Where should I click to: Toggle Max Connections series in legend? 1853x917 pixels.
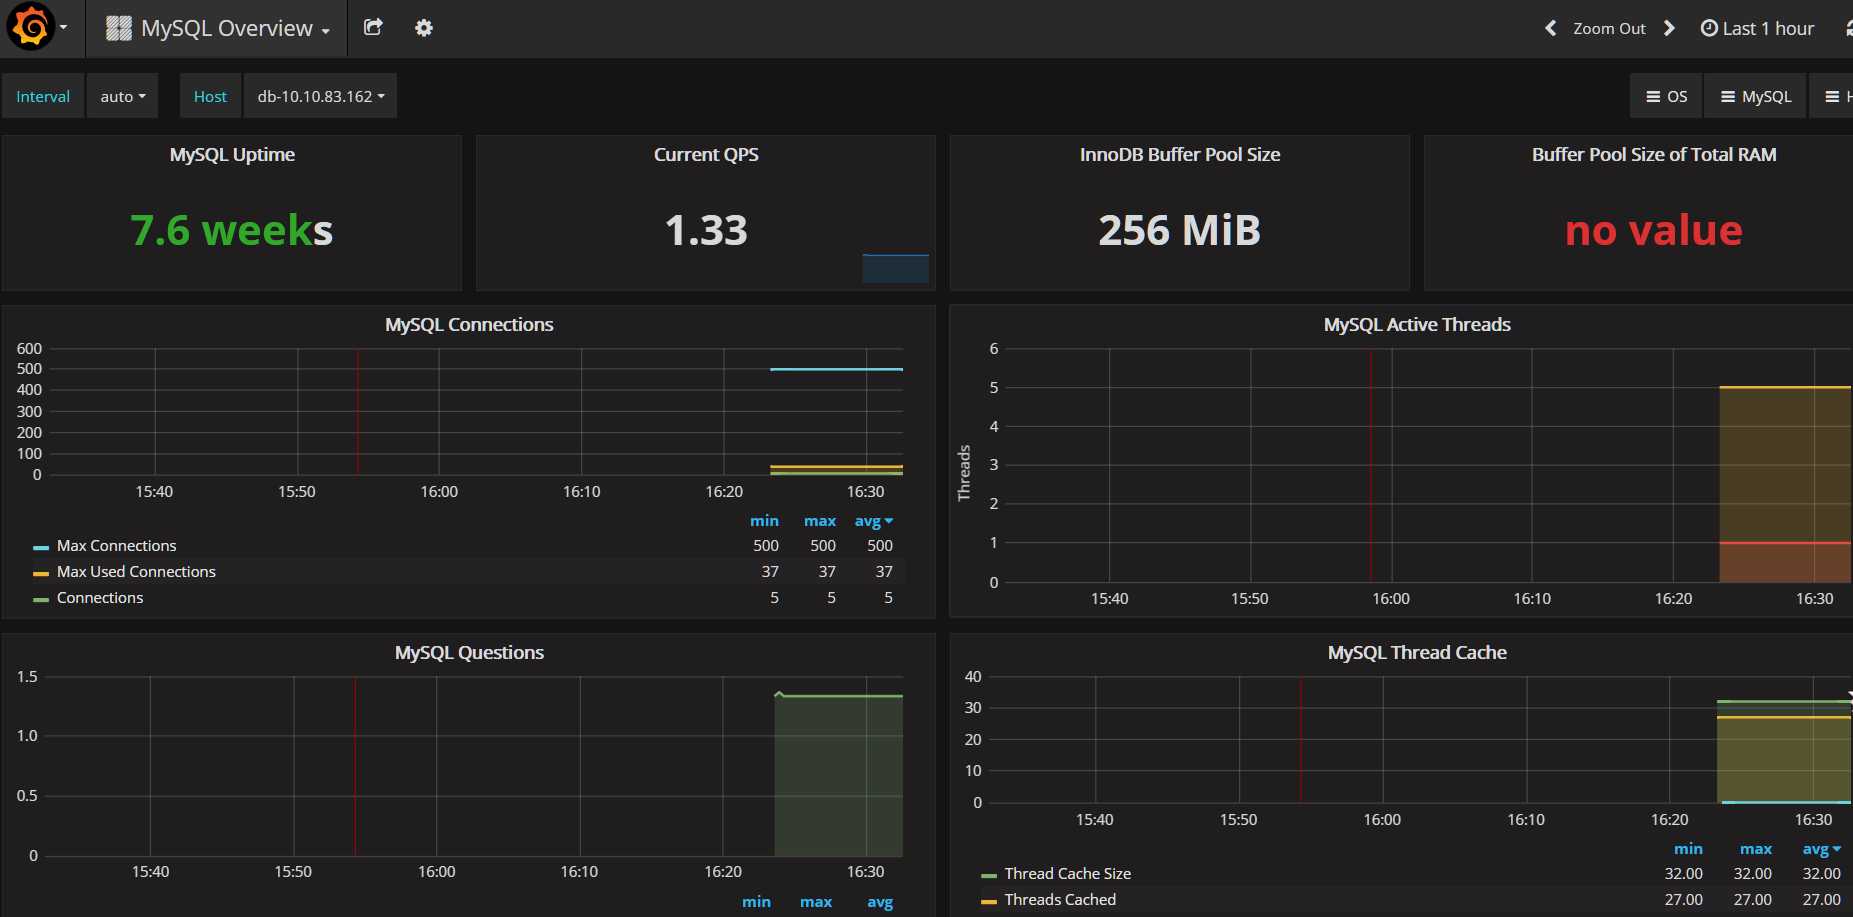click(x=116, y=545)
